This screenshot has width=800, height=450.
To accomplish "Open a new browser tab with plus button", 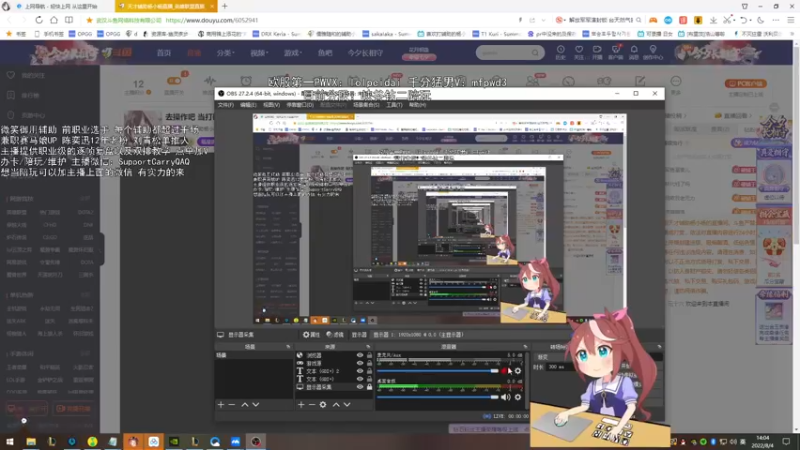I will coord(224,6).
